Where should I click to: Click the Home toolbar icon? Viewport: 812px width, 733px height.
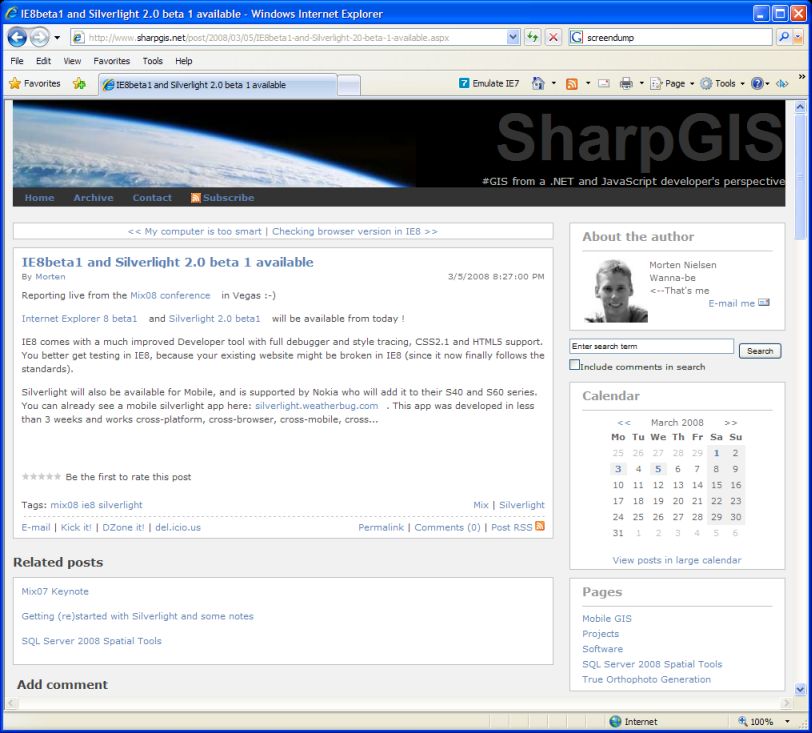(x=538, y=83)
